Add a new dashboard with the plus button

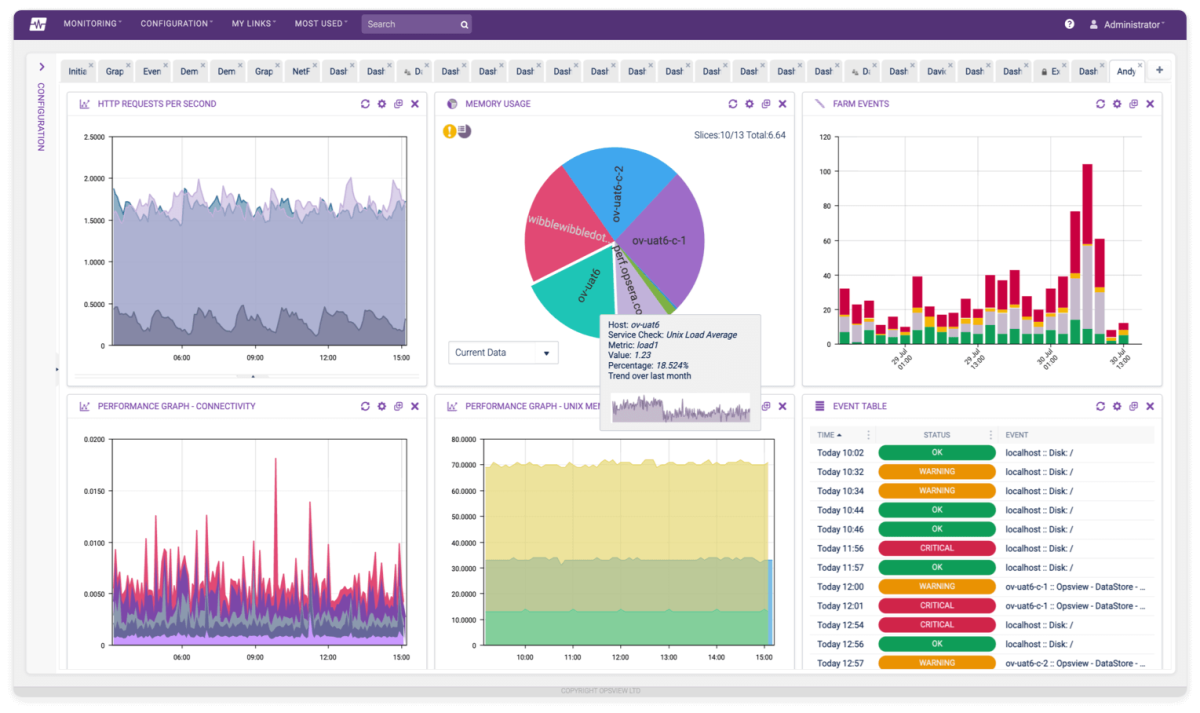[1158, 70]
